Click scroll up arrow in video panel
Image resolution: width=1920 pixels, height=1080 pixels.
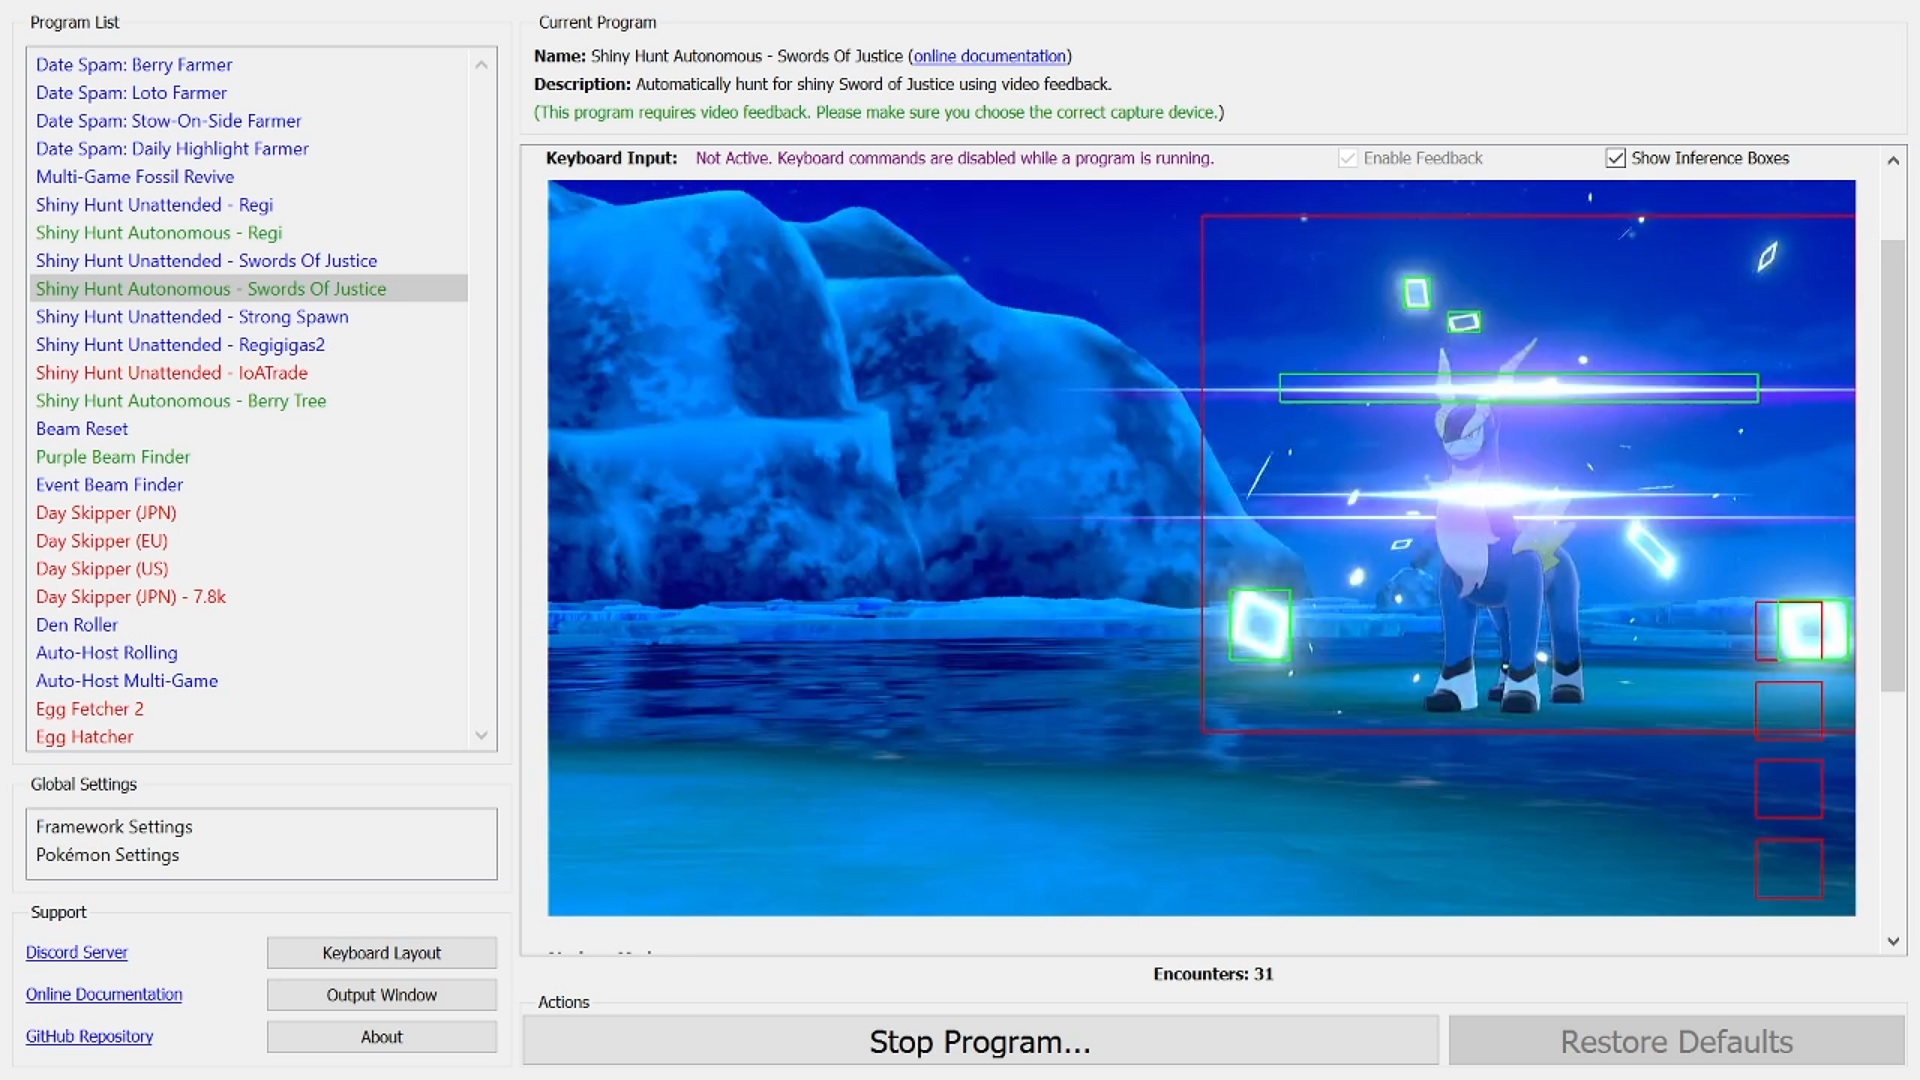(1893, 160)
